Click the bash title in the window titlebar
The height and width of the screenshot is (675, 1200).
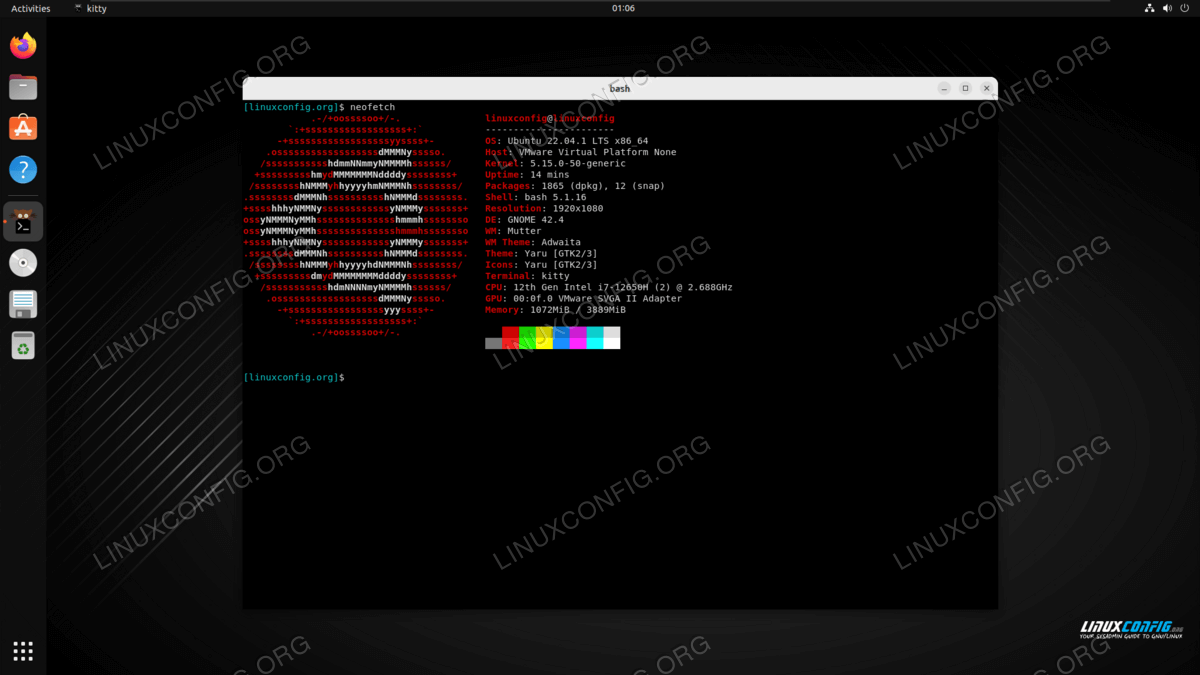(620, 88)
